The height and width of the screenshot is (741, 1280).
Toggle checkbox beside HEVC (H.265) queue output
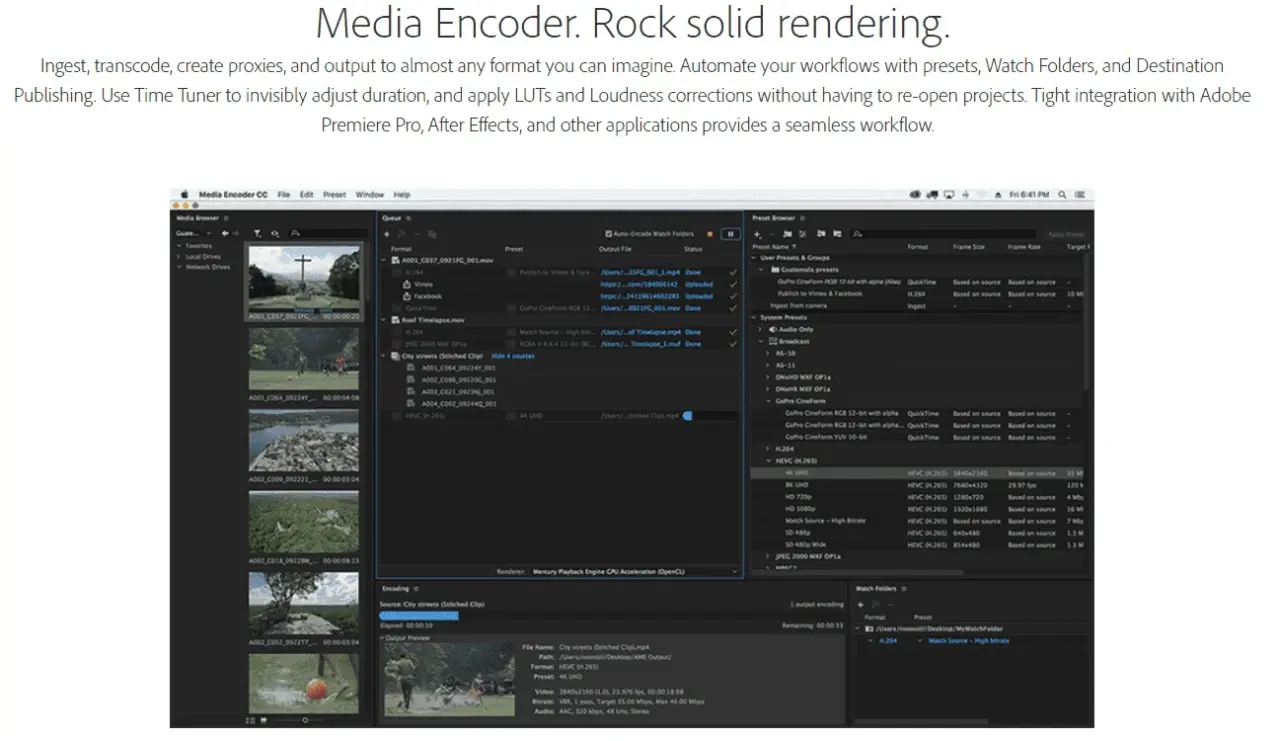tap(399, 415)
